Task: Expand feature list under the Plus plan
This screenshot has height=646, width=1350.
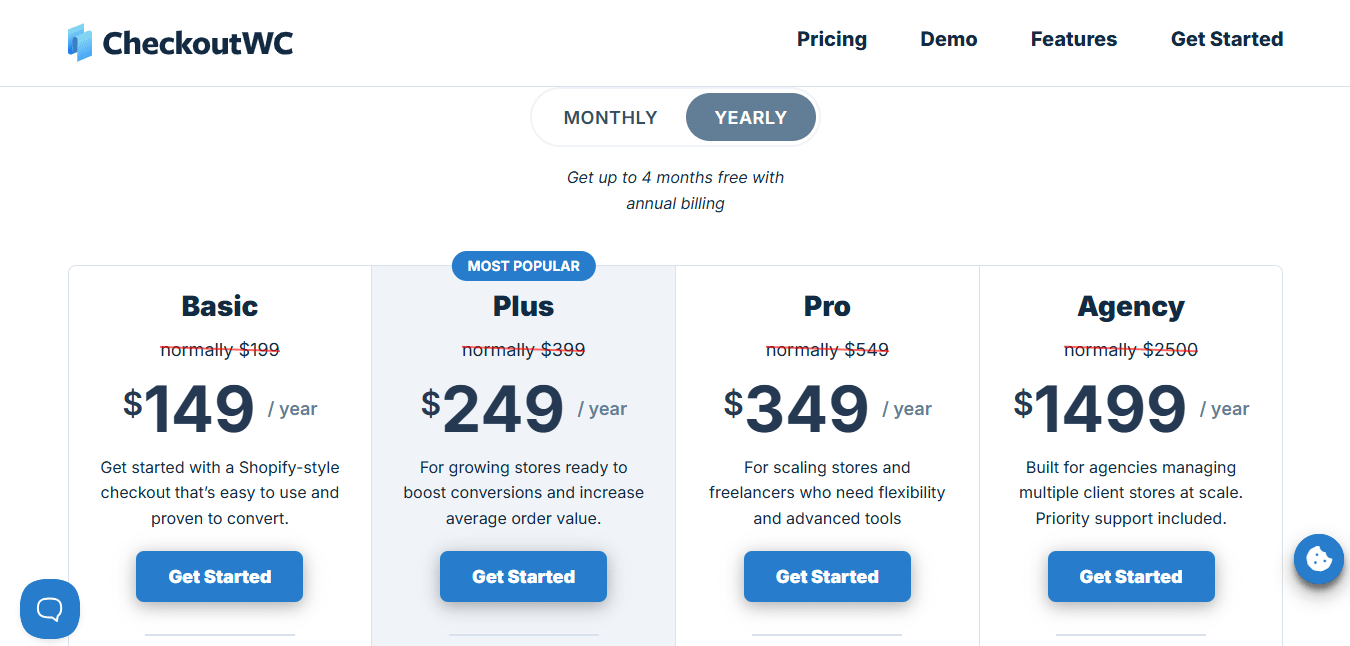Action: point(523,637)
